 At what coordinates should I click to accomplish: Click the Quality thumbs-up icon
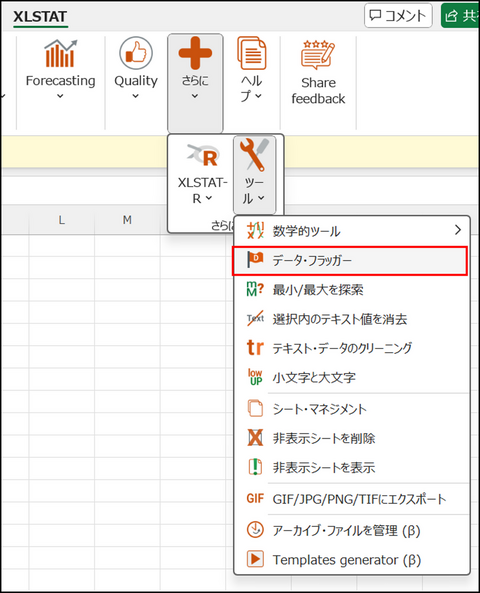pos(136,53)
